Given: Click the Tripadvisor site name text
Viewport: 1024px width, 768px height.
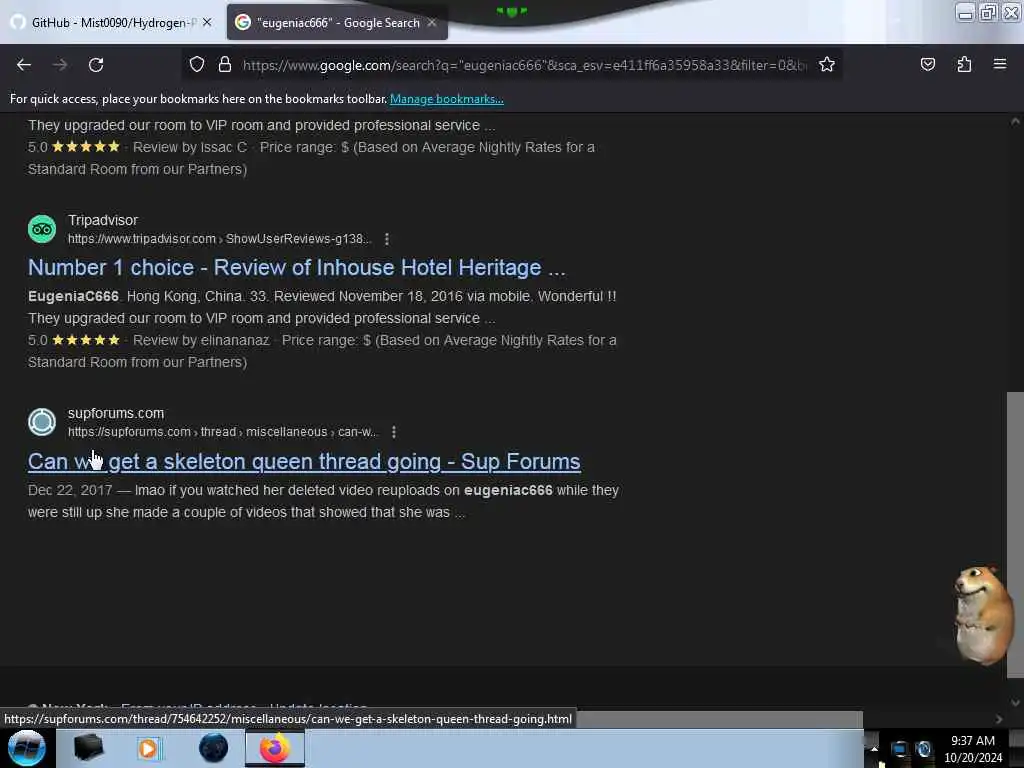Looking at the screenshot, I should coord(103,220).
